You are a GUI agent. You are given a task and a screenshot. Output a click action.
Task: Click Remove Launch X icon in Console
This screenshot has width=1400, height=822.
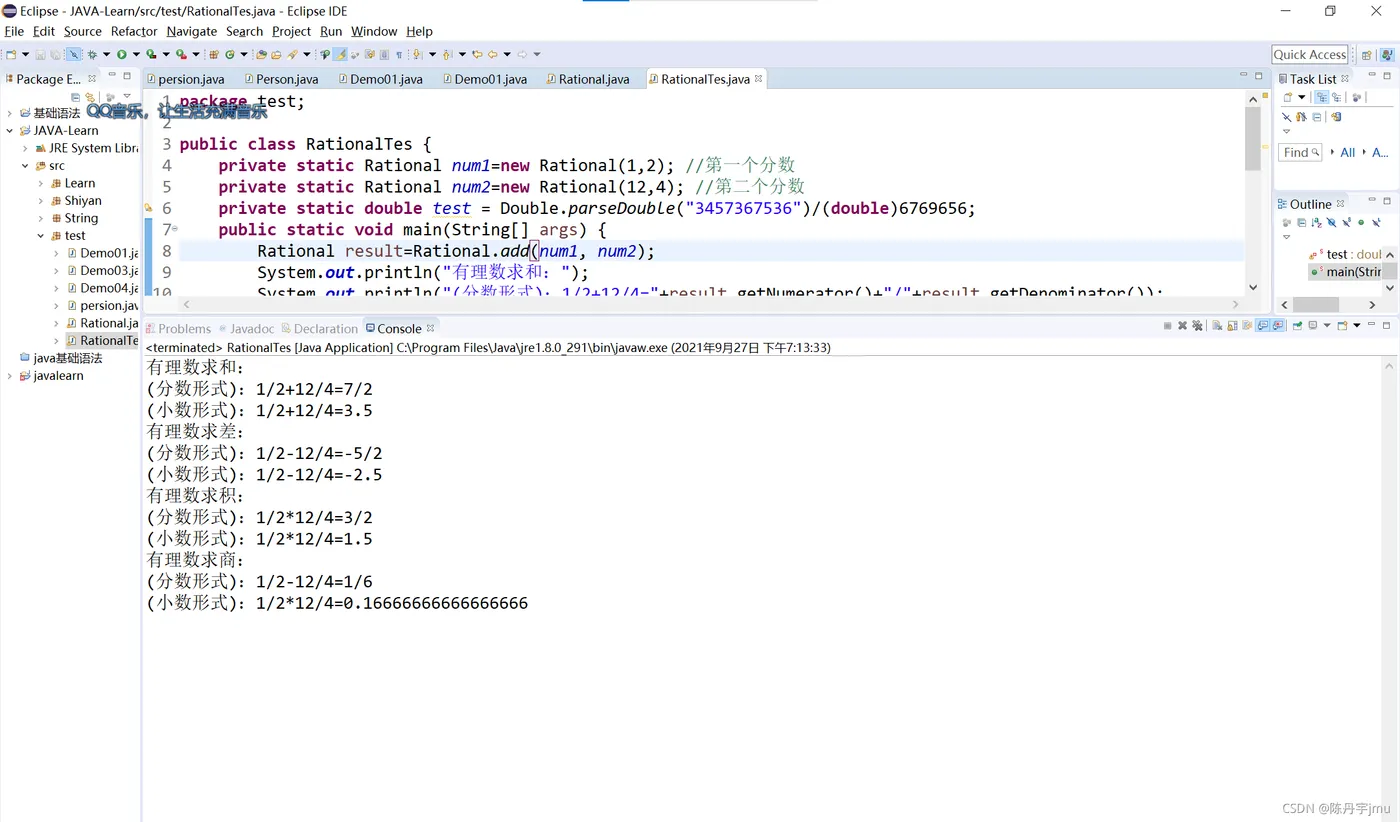1182,326
